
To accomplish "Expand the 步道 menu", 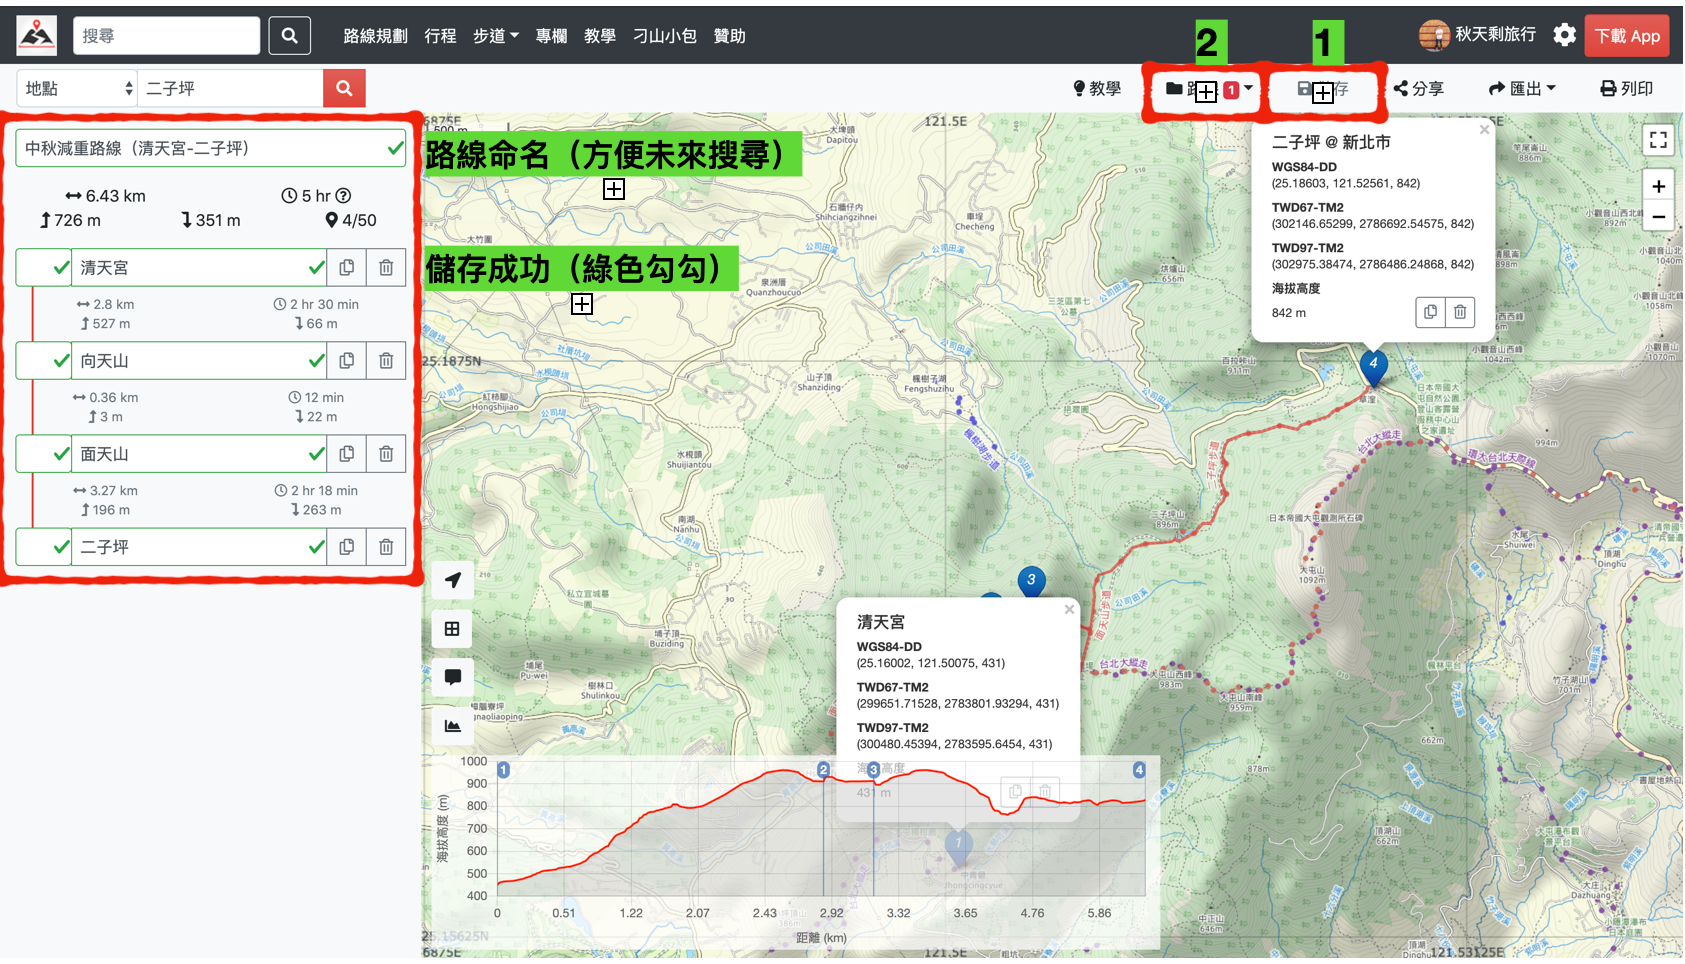I will [495, 36].
